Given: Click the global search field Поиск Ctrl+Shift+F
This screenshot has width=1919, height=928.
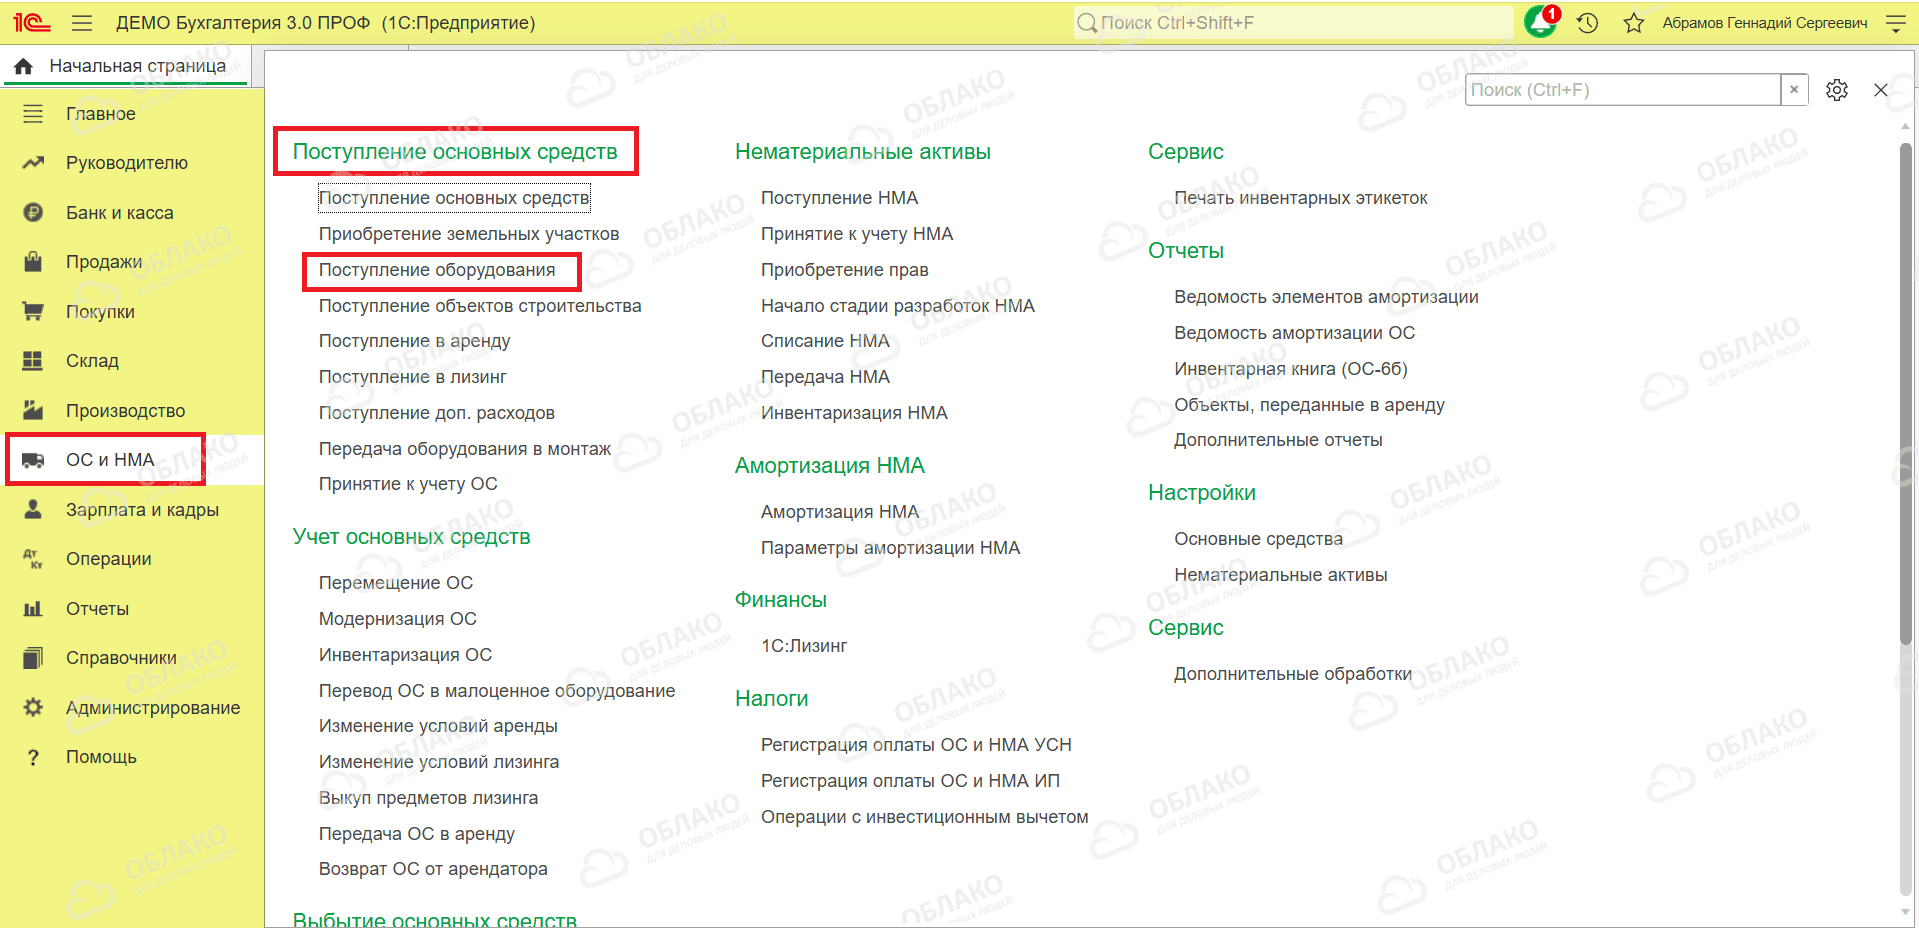Looking at the screenshot, I should 1292,23.
